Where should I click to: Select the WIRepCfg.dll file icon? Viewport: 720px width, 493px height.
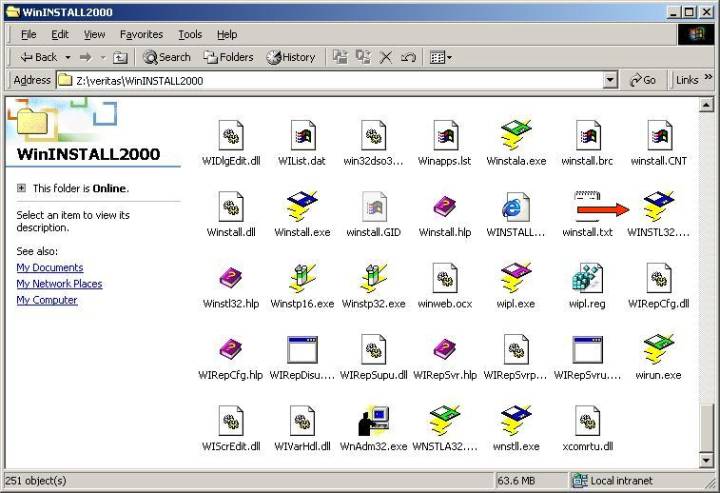point(658,278)
